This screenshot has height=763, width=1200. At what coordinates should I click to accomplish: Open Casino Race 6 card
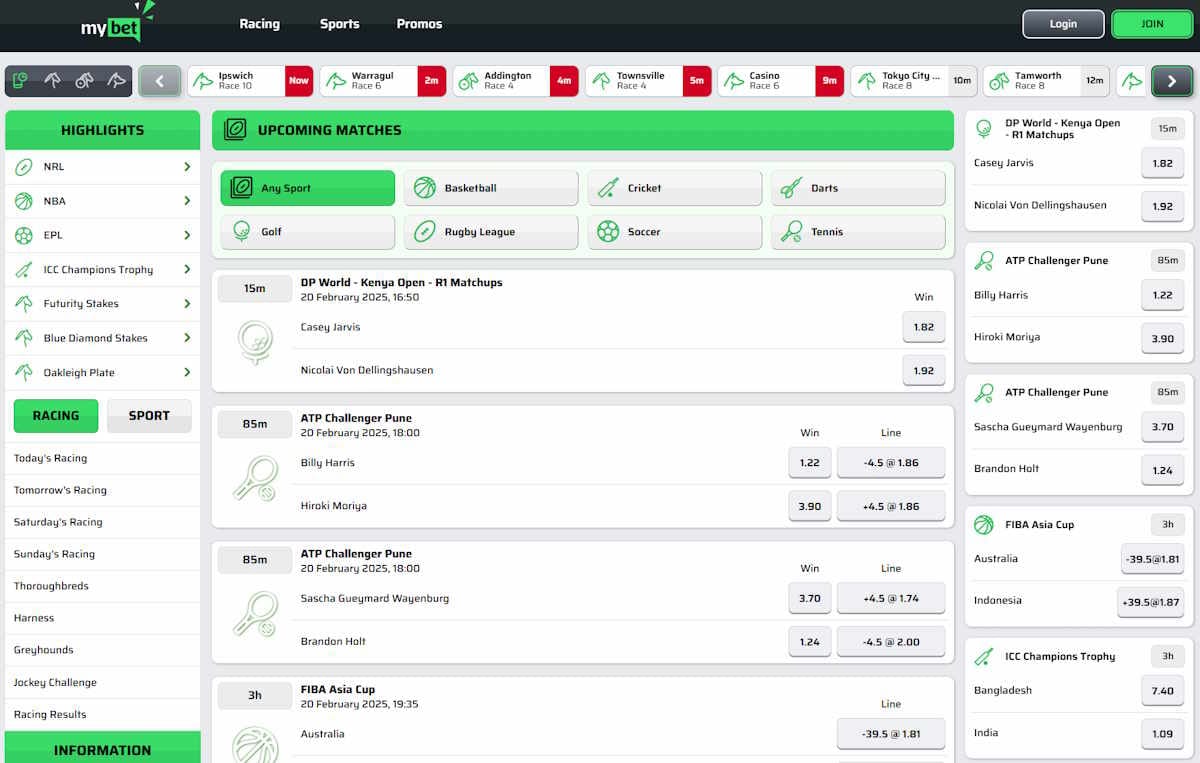pos(781,81)
